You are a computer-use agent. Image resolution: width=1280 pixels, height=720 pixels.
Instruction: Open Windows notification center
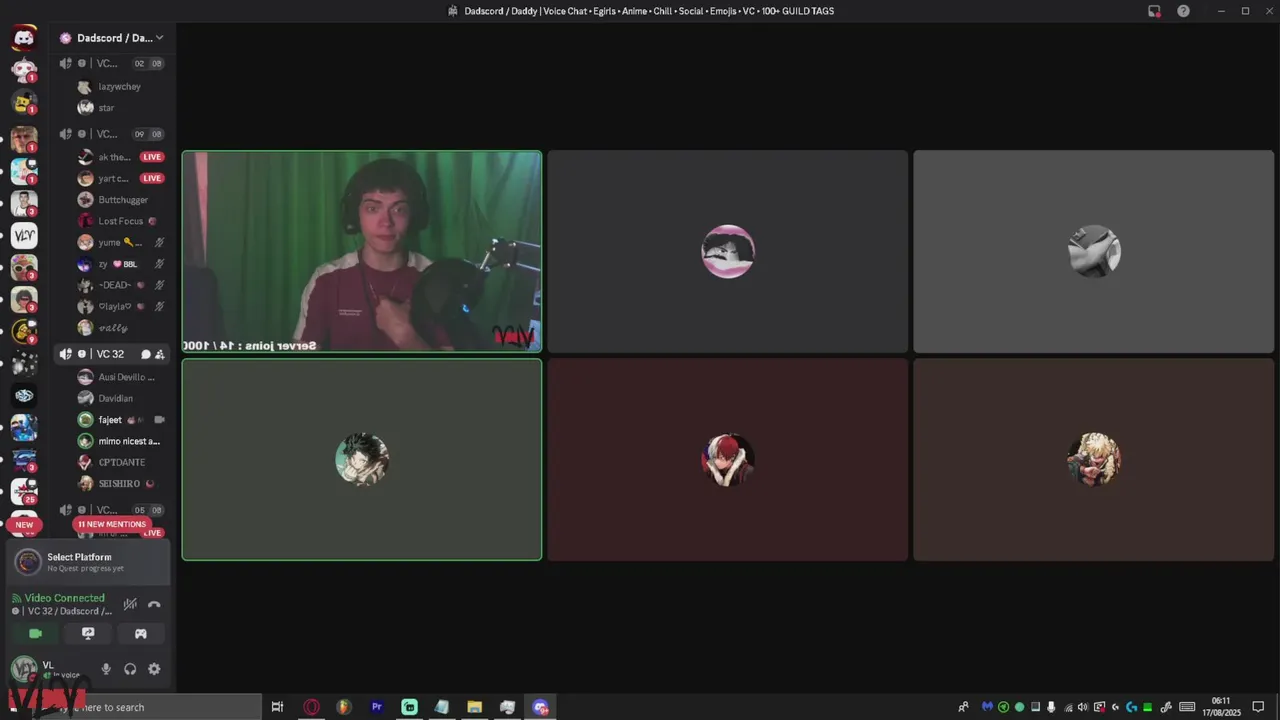tap(1258, 707)
